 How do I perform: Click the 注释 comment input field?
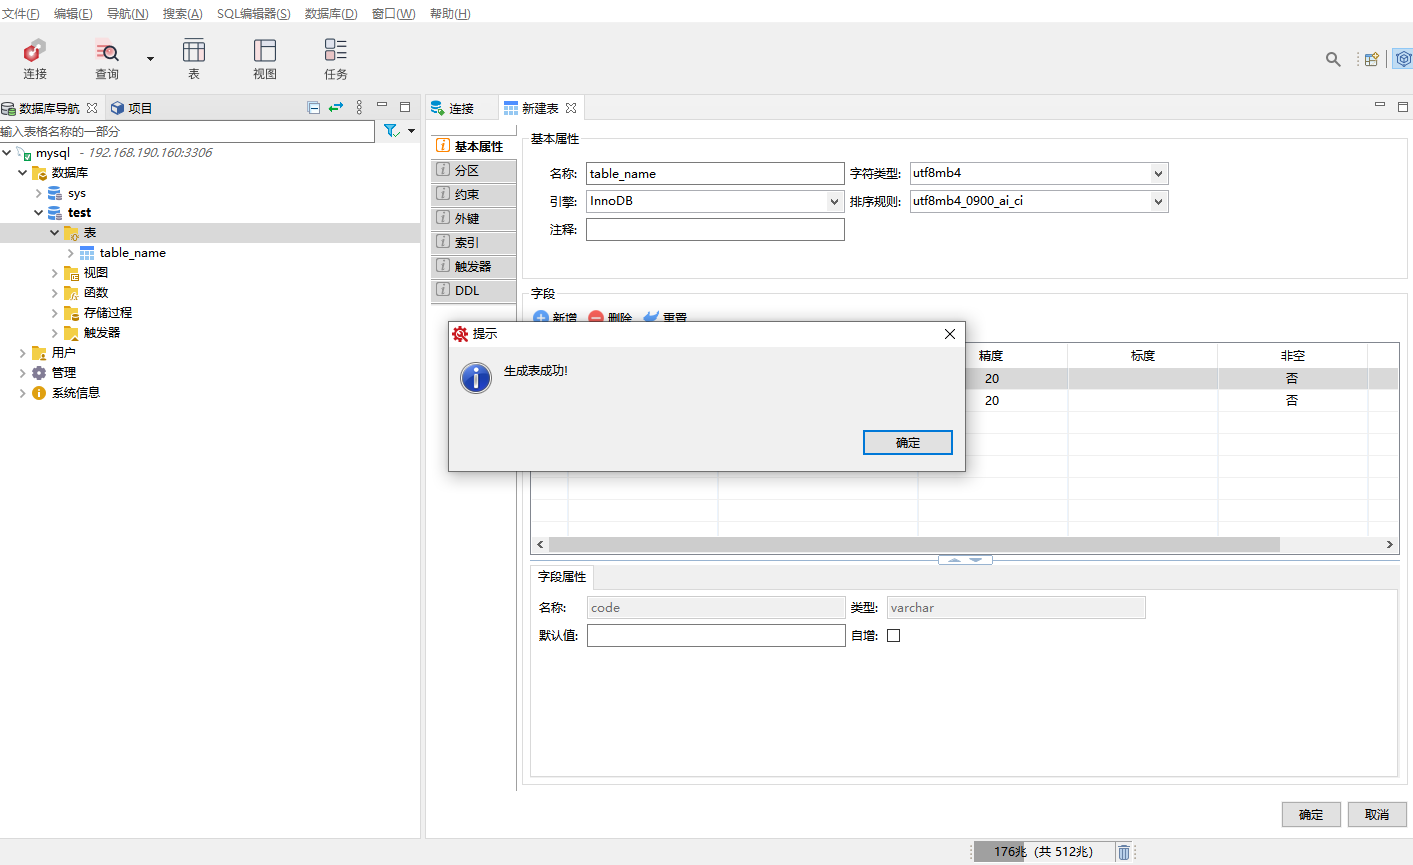click(715, 230)
